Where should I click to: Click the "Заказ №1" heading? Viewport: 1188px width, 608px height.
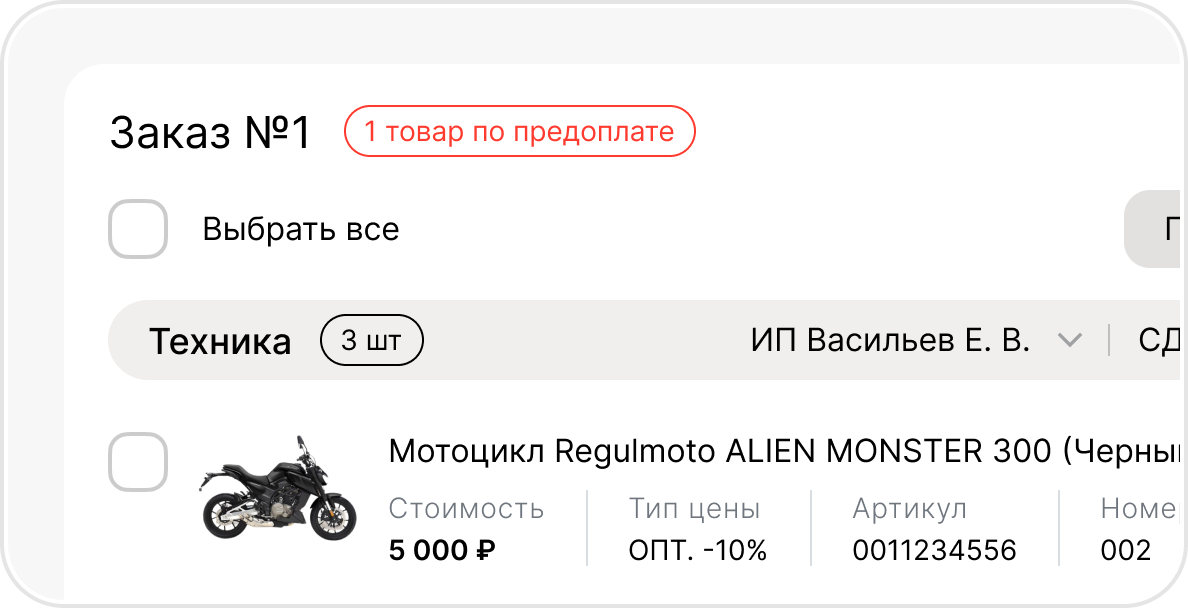click(x=211, y=134)
